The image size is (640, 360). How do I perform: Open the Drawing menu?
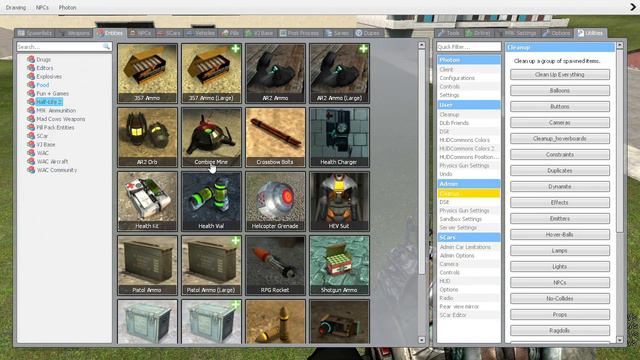(x=16, y=7)
